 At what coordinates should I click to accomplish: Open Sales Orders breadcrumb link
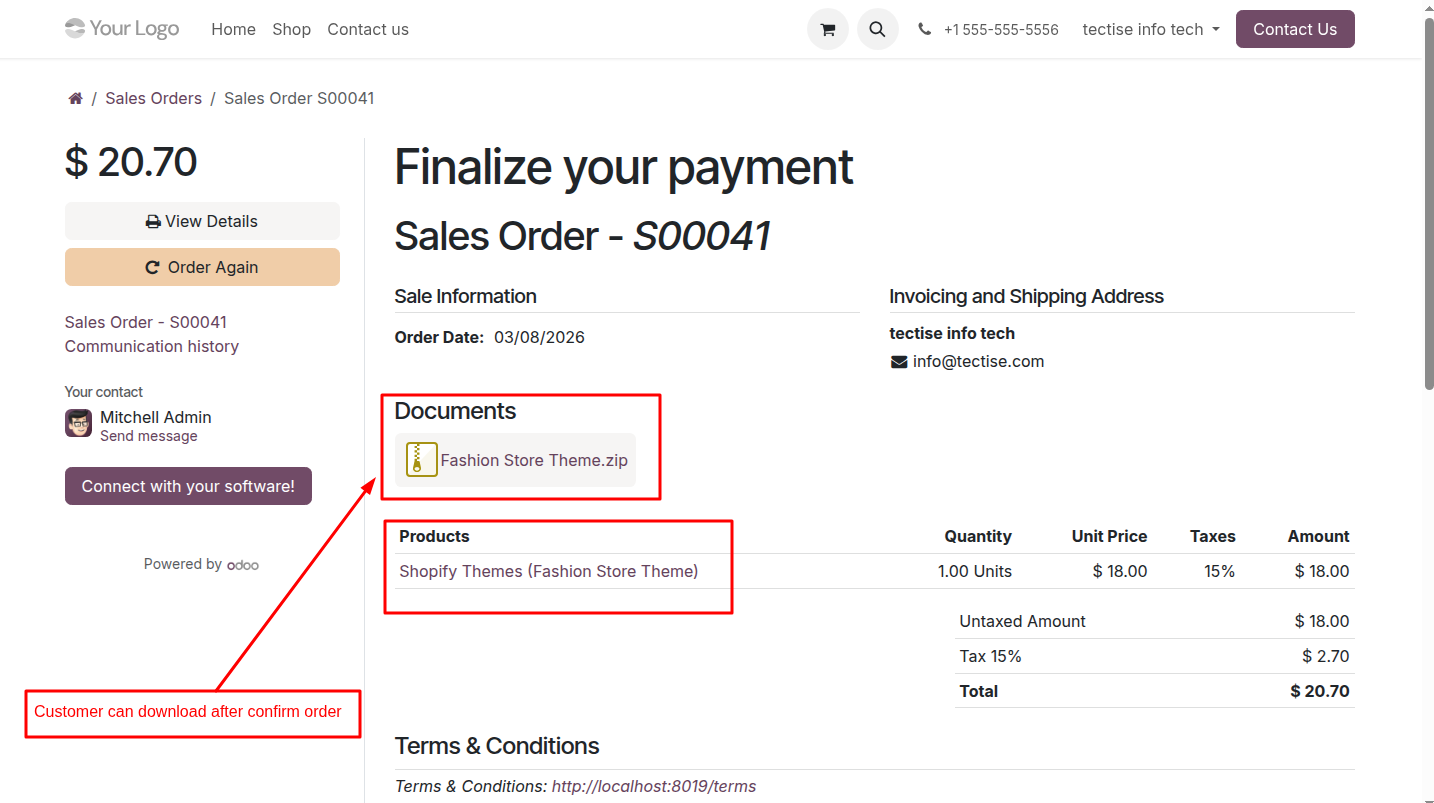click(153, 98)
